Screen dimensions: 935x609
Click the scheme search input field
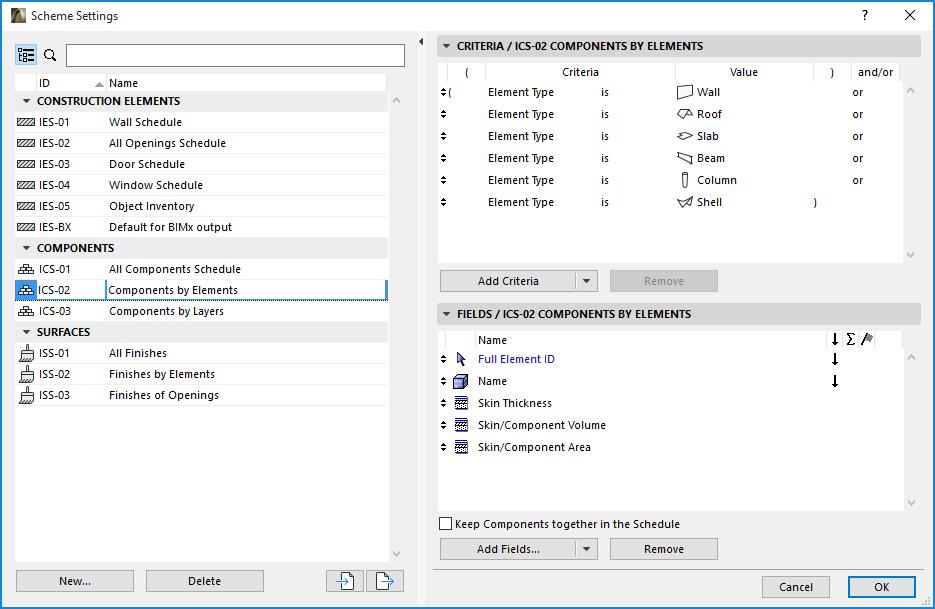point(235,55)
